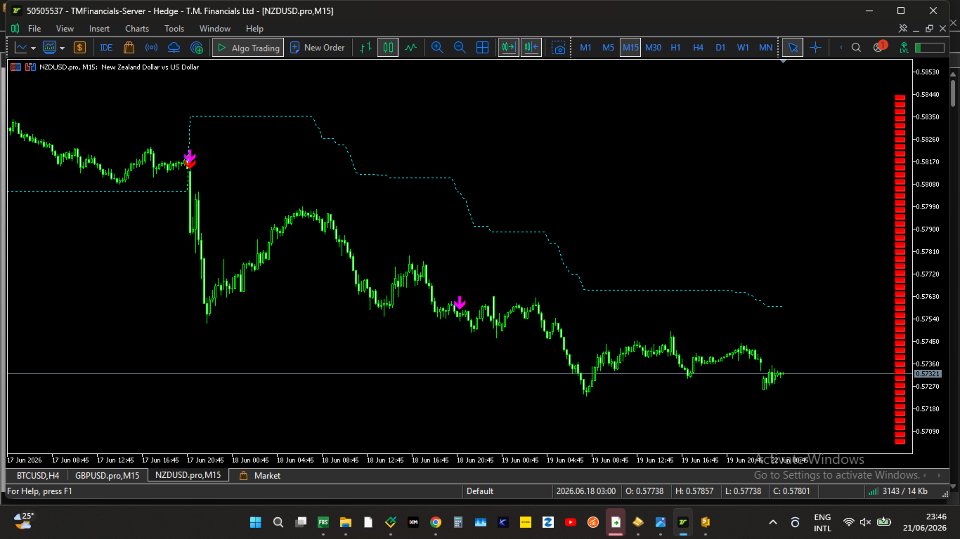
Task: Open the Help menu
Action: pos(255,28)
